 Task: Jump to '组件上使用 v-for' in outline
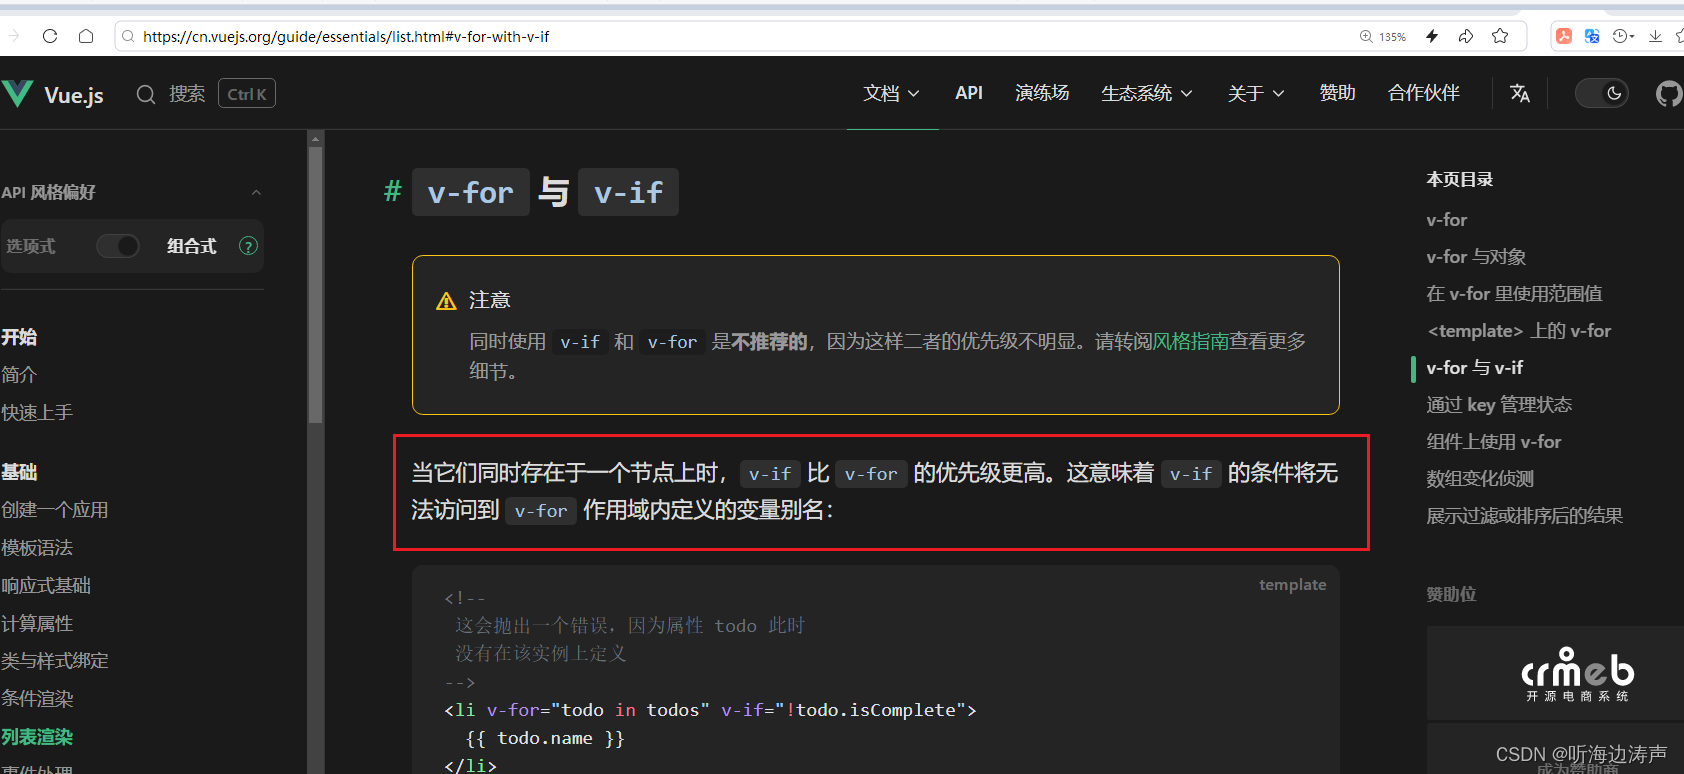pyautogui.click(x=1494, y=442)
